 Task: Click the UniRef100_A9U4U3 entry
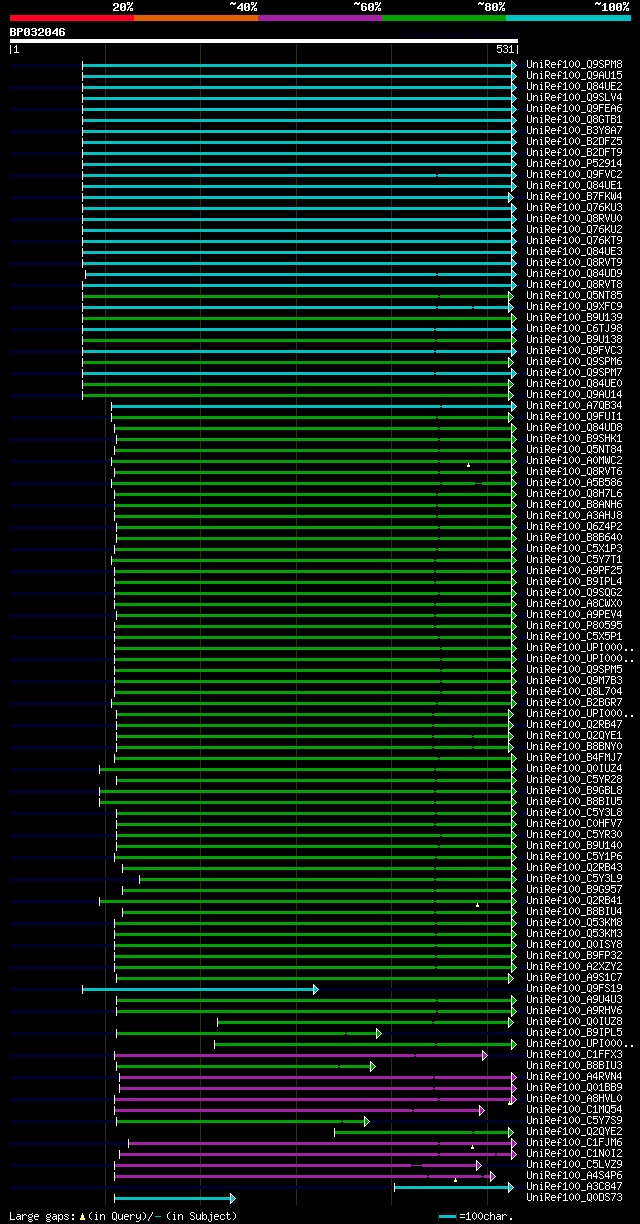[x=575, y=999]
